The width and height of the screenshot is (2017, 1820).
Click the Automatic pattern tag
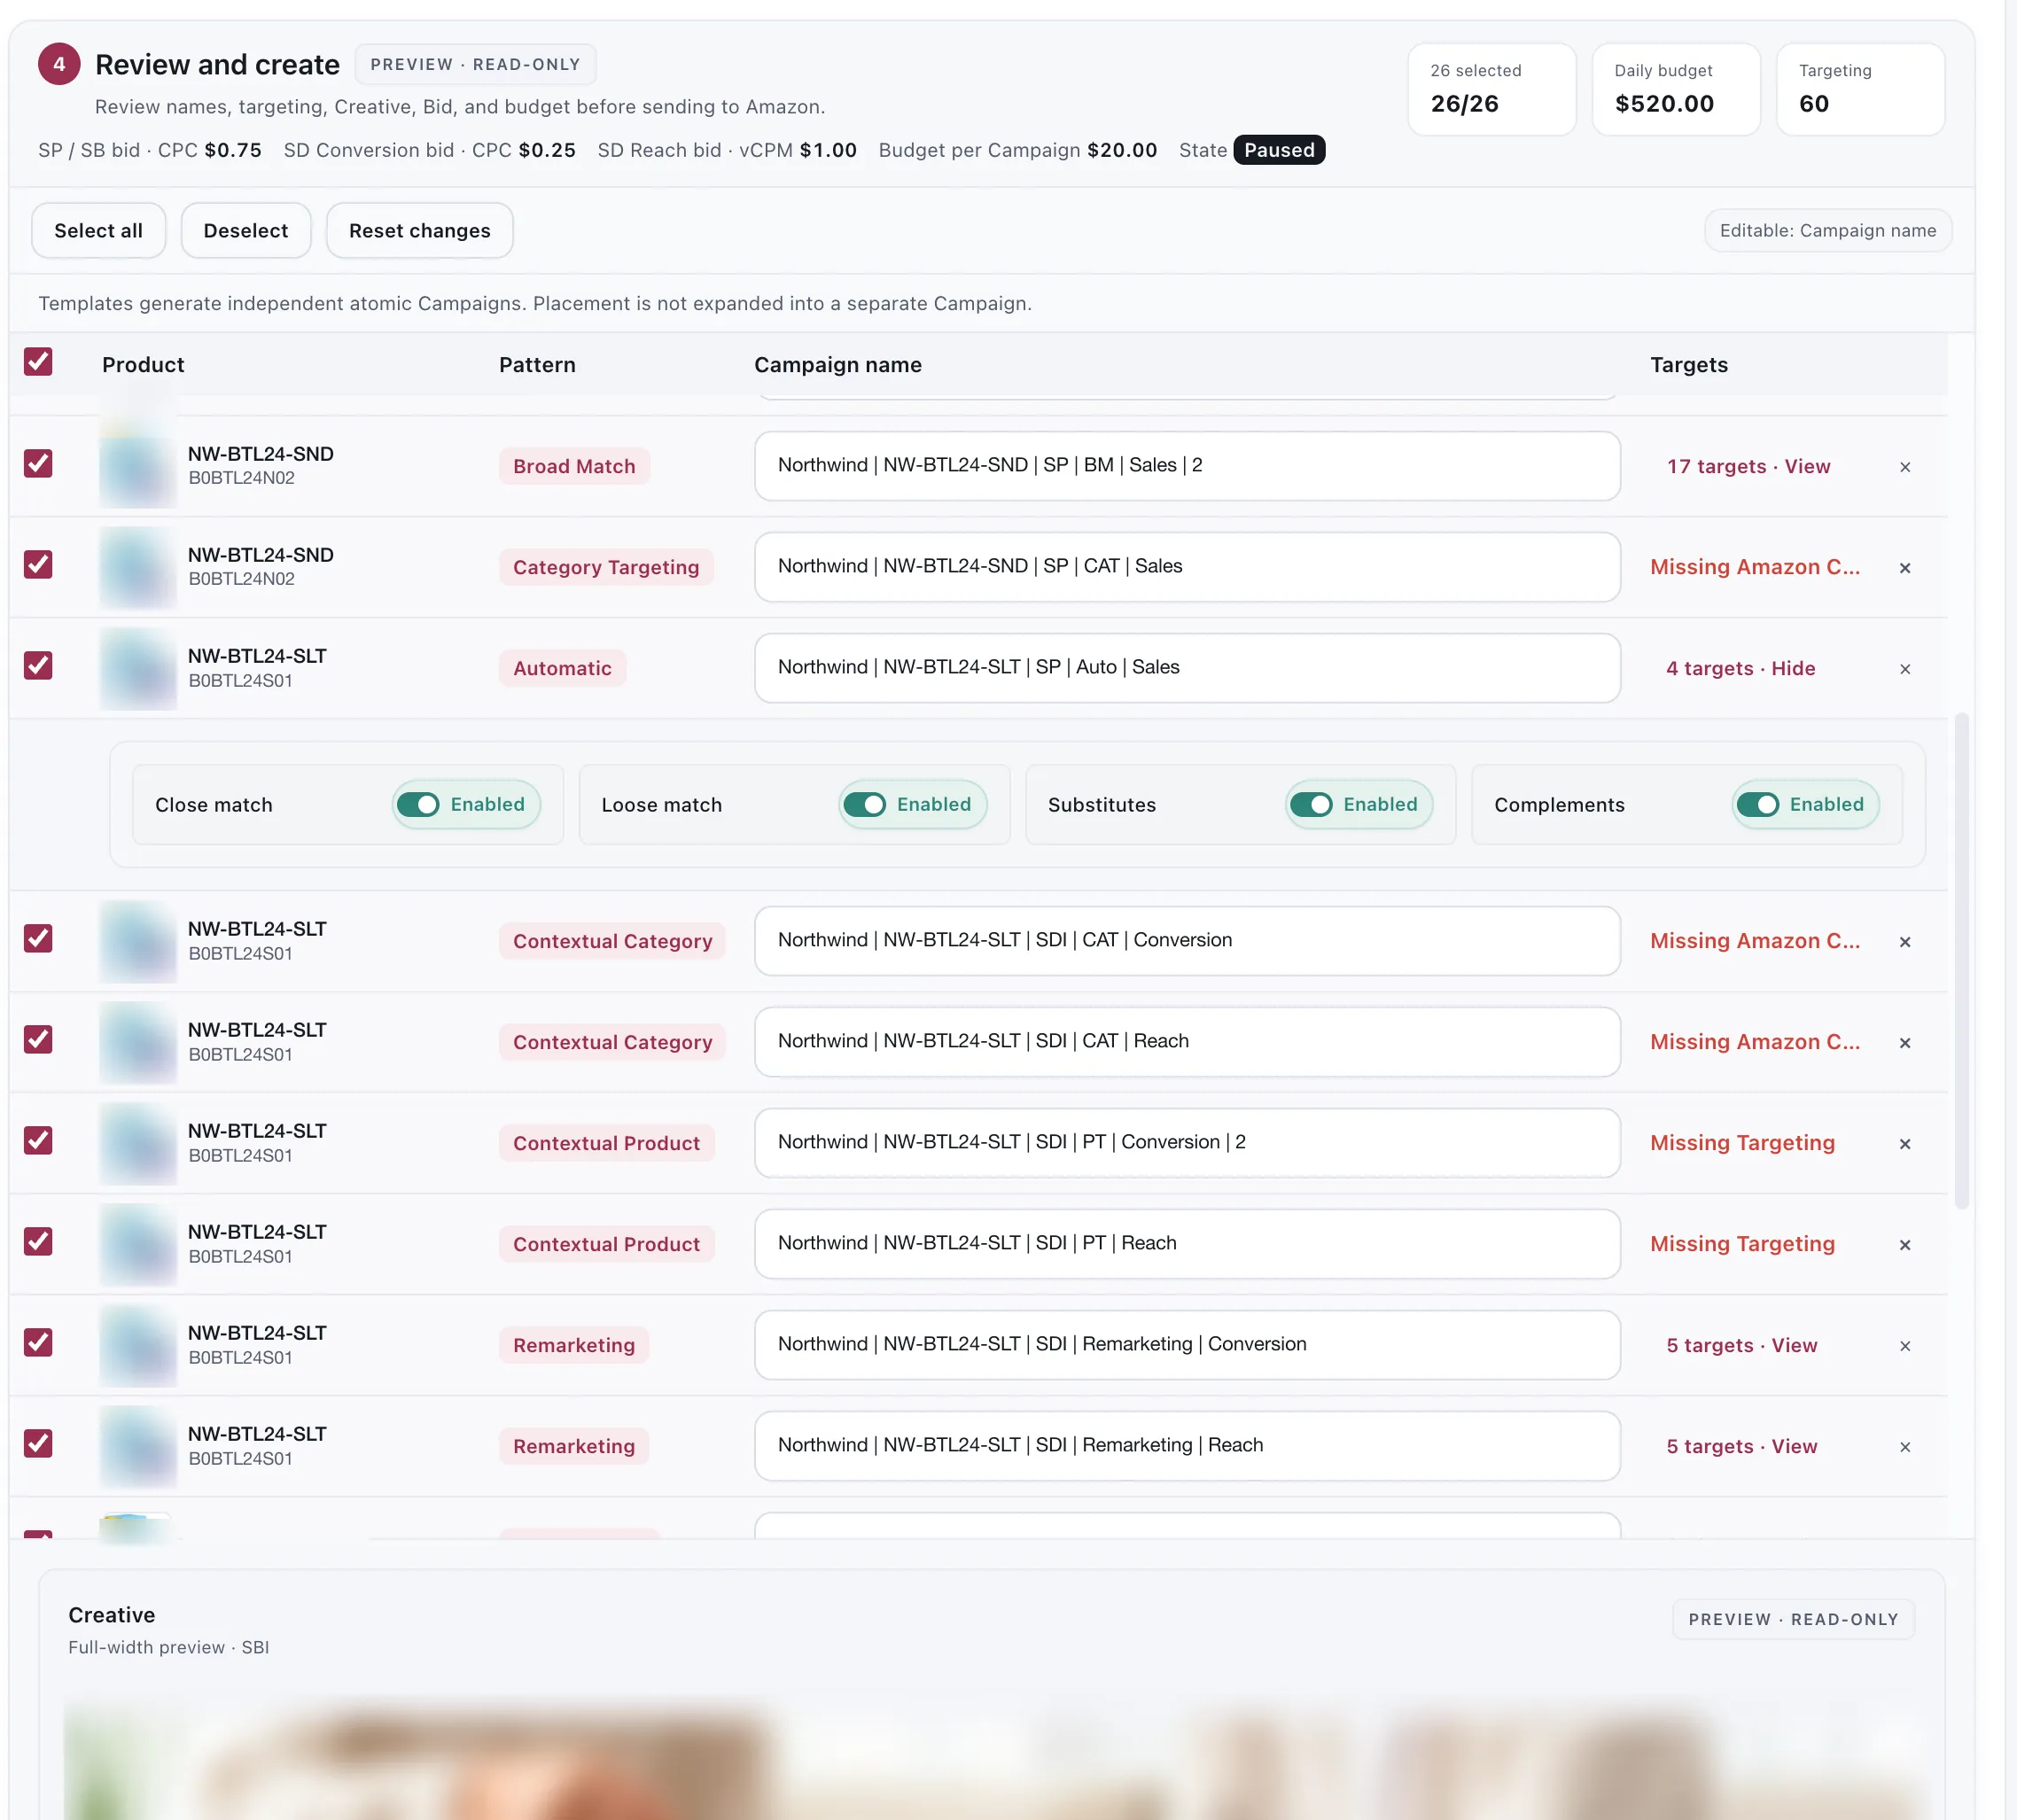click(x=562, y=668)
